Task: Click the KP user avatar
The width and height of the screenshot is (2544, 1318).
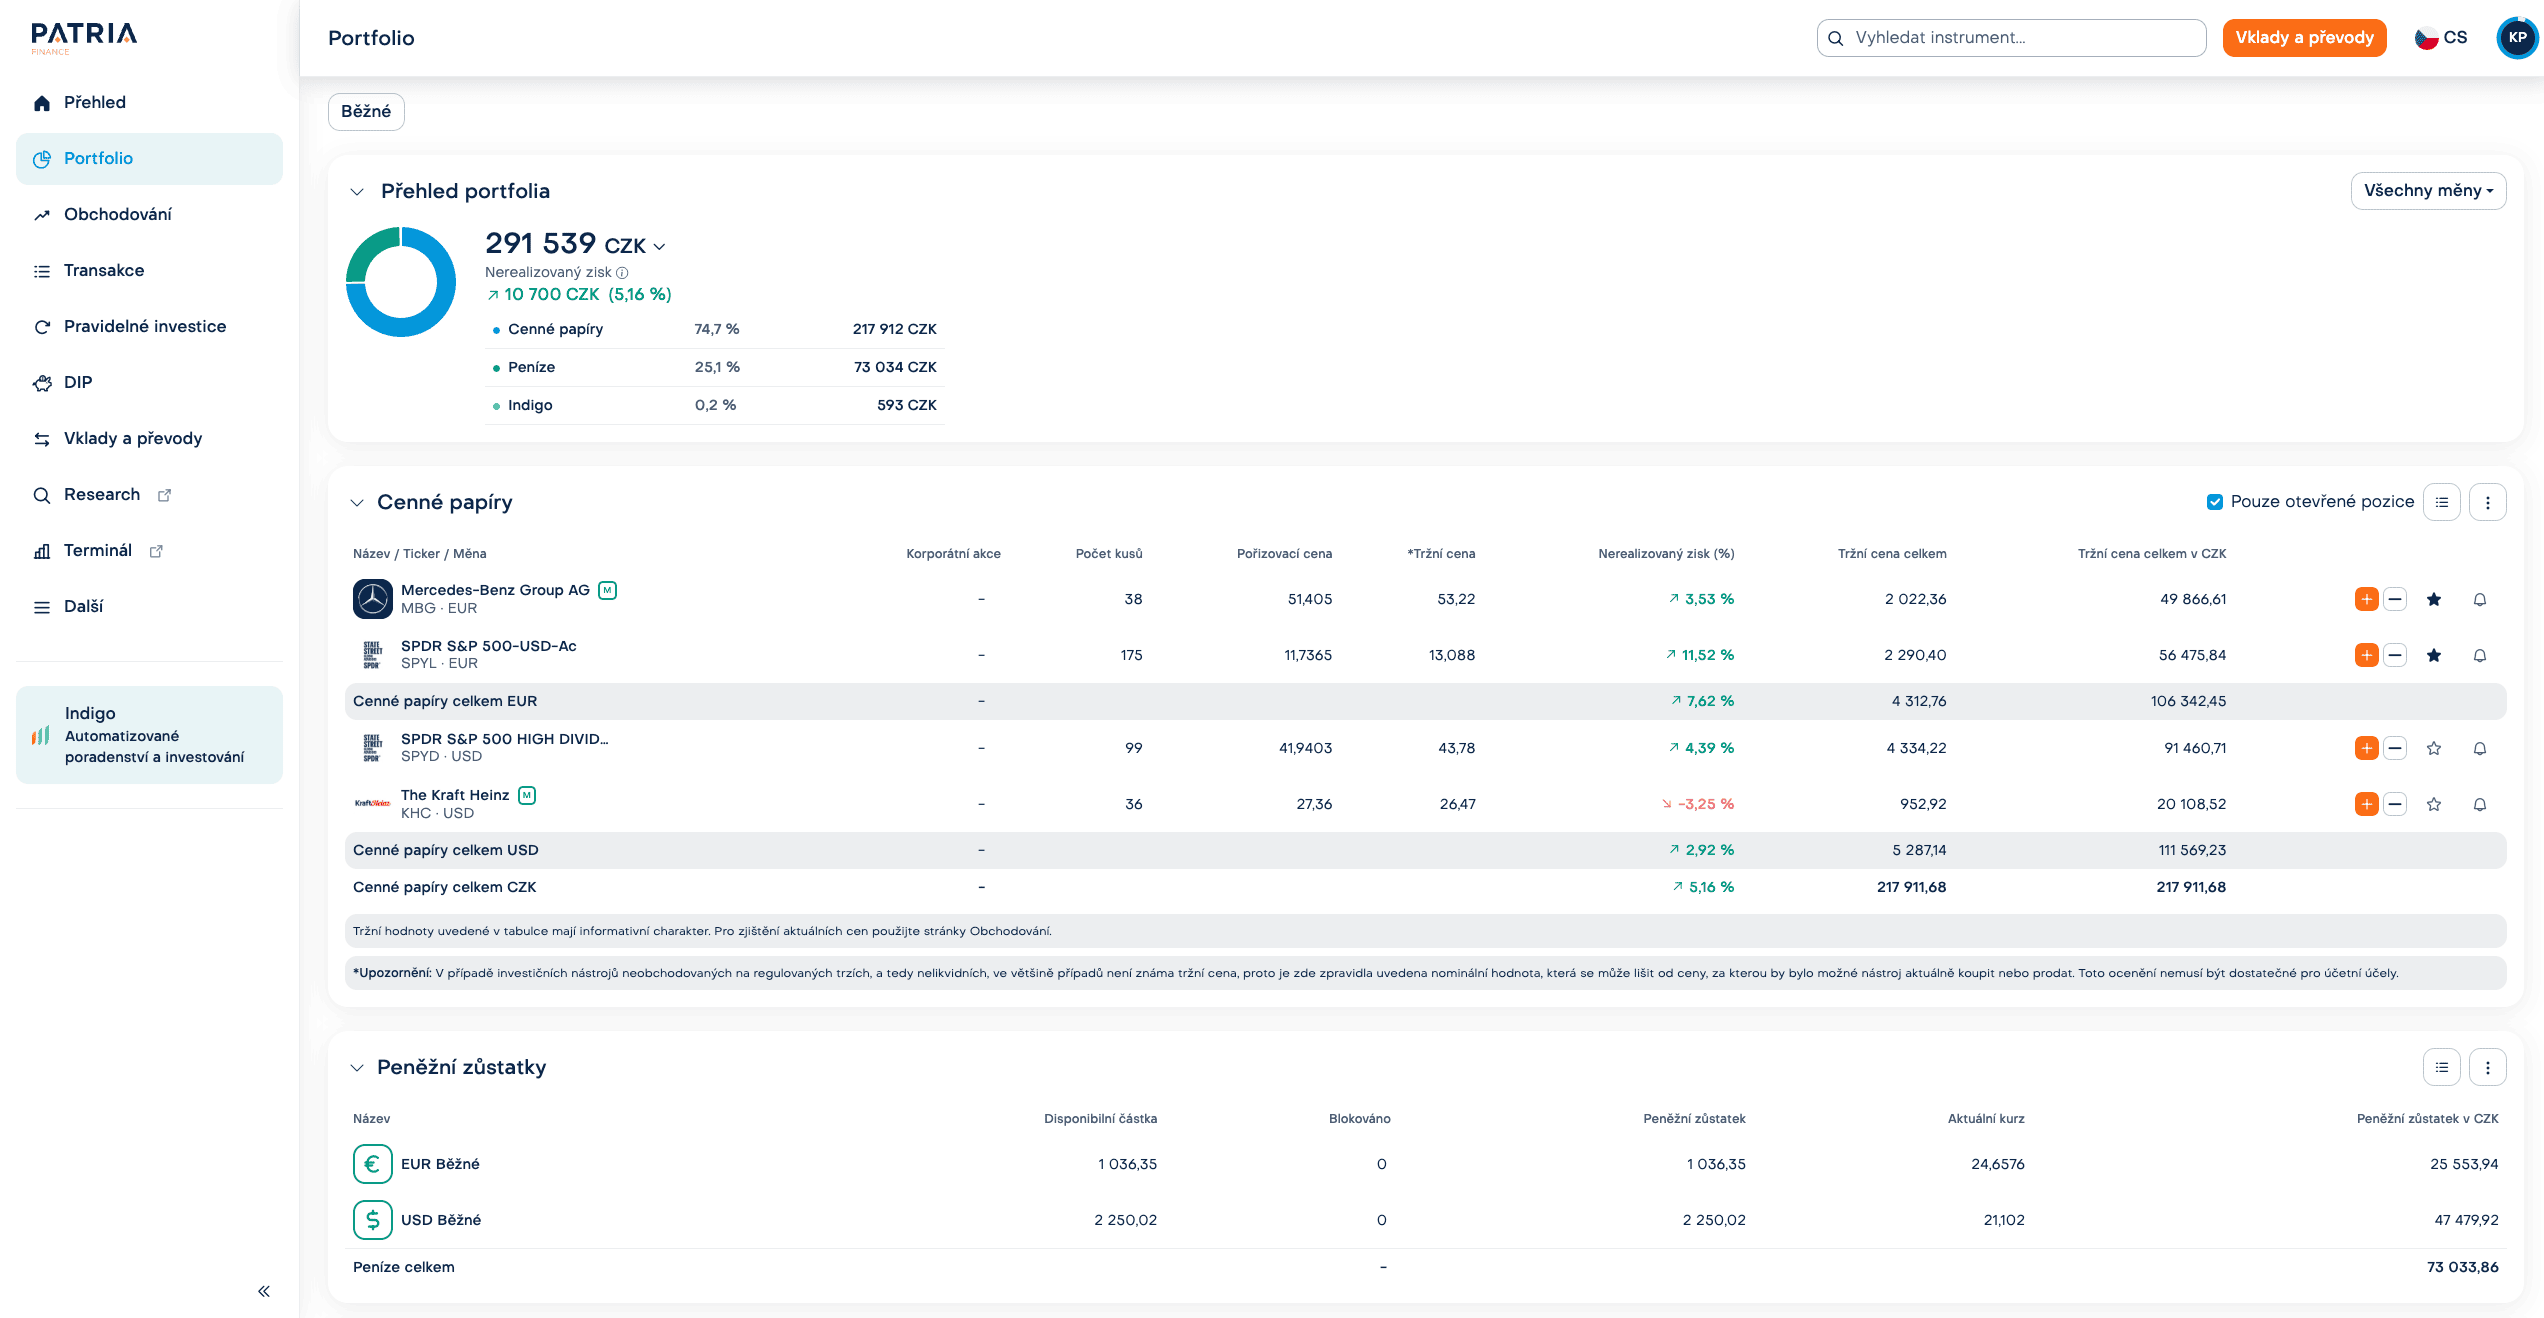Action: click(x=2517, y=38)
